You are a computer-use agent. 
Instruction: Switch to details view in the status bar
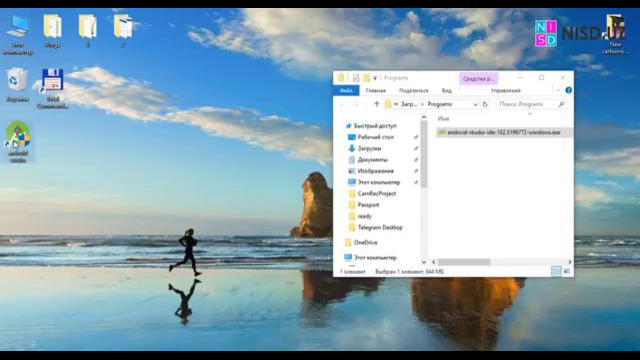[556, 271]
